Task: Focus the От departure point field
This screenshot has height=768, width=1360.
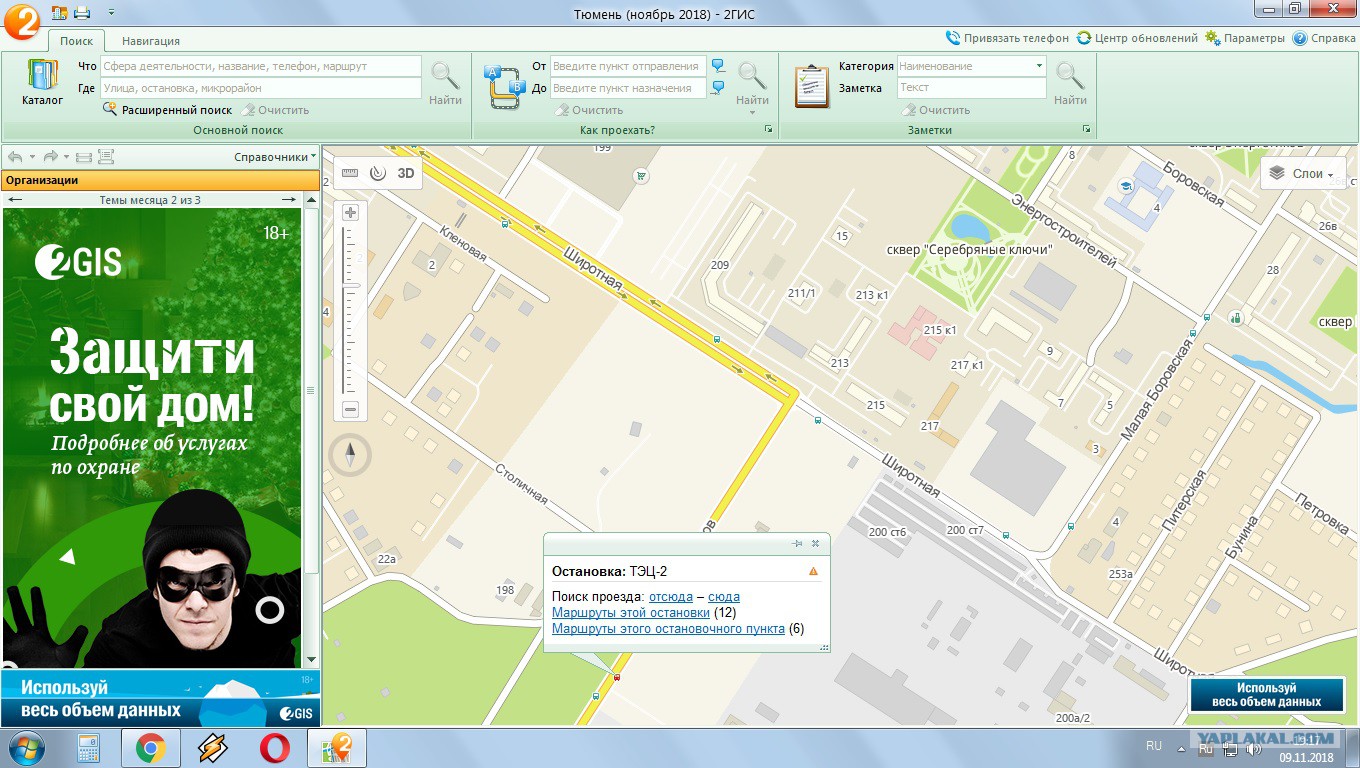Action: click(628, 66)
